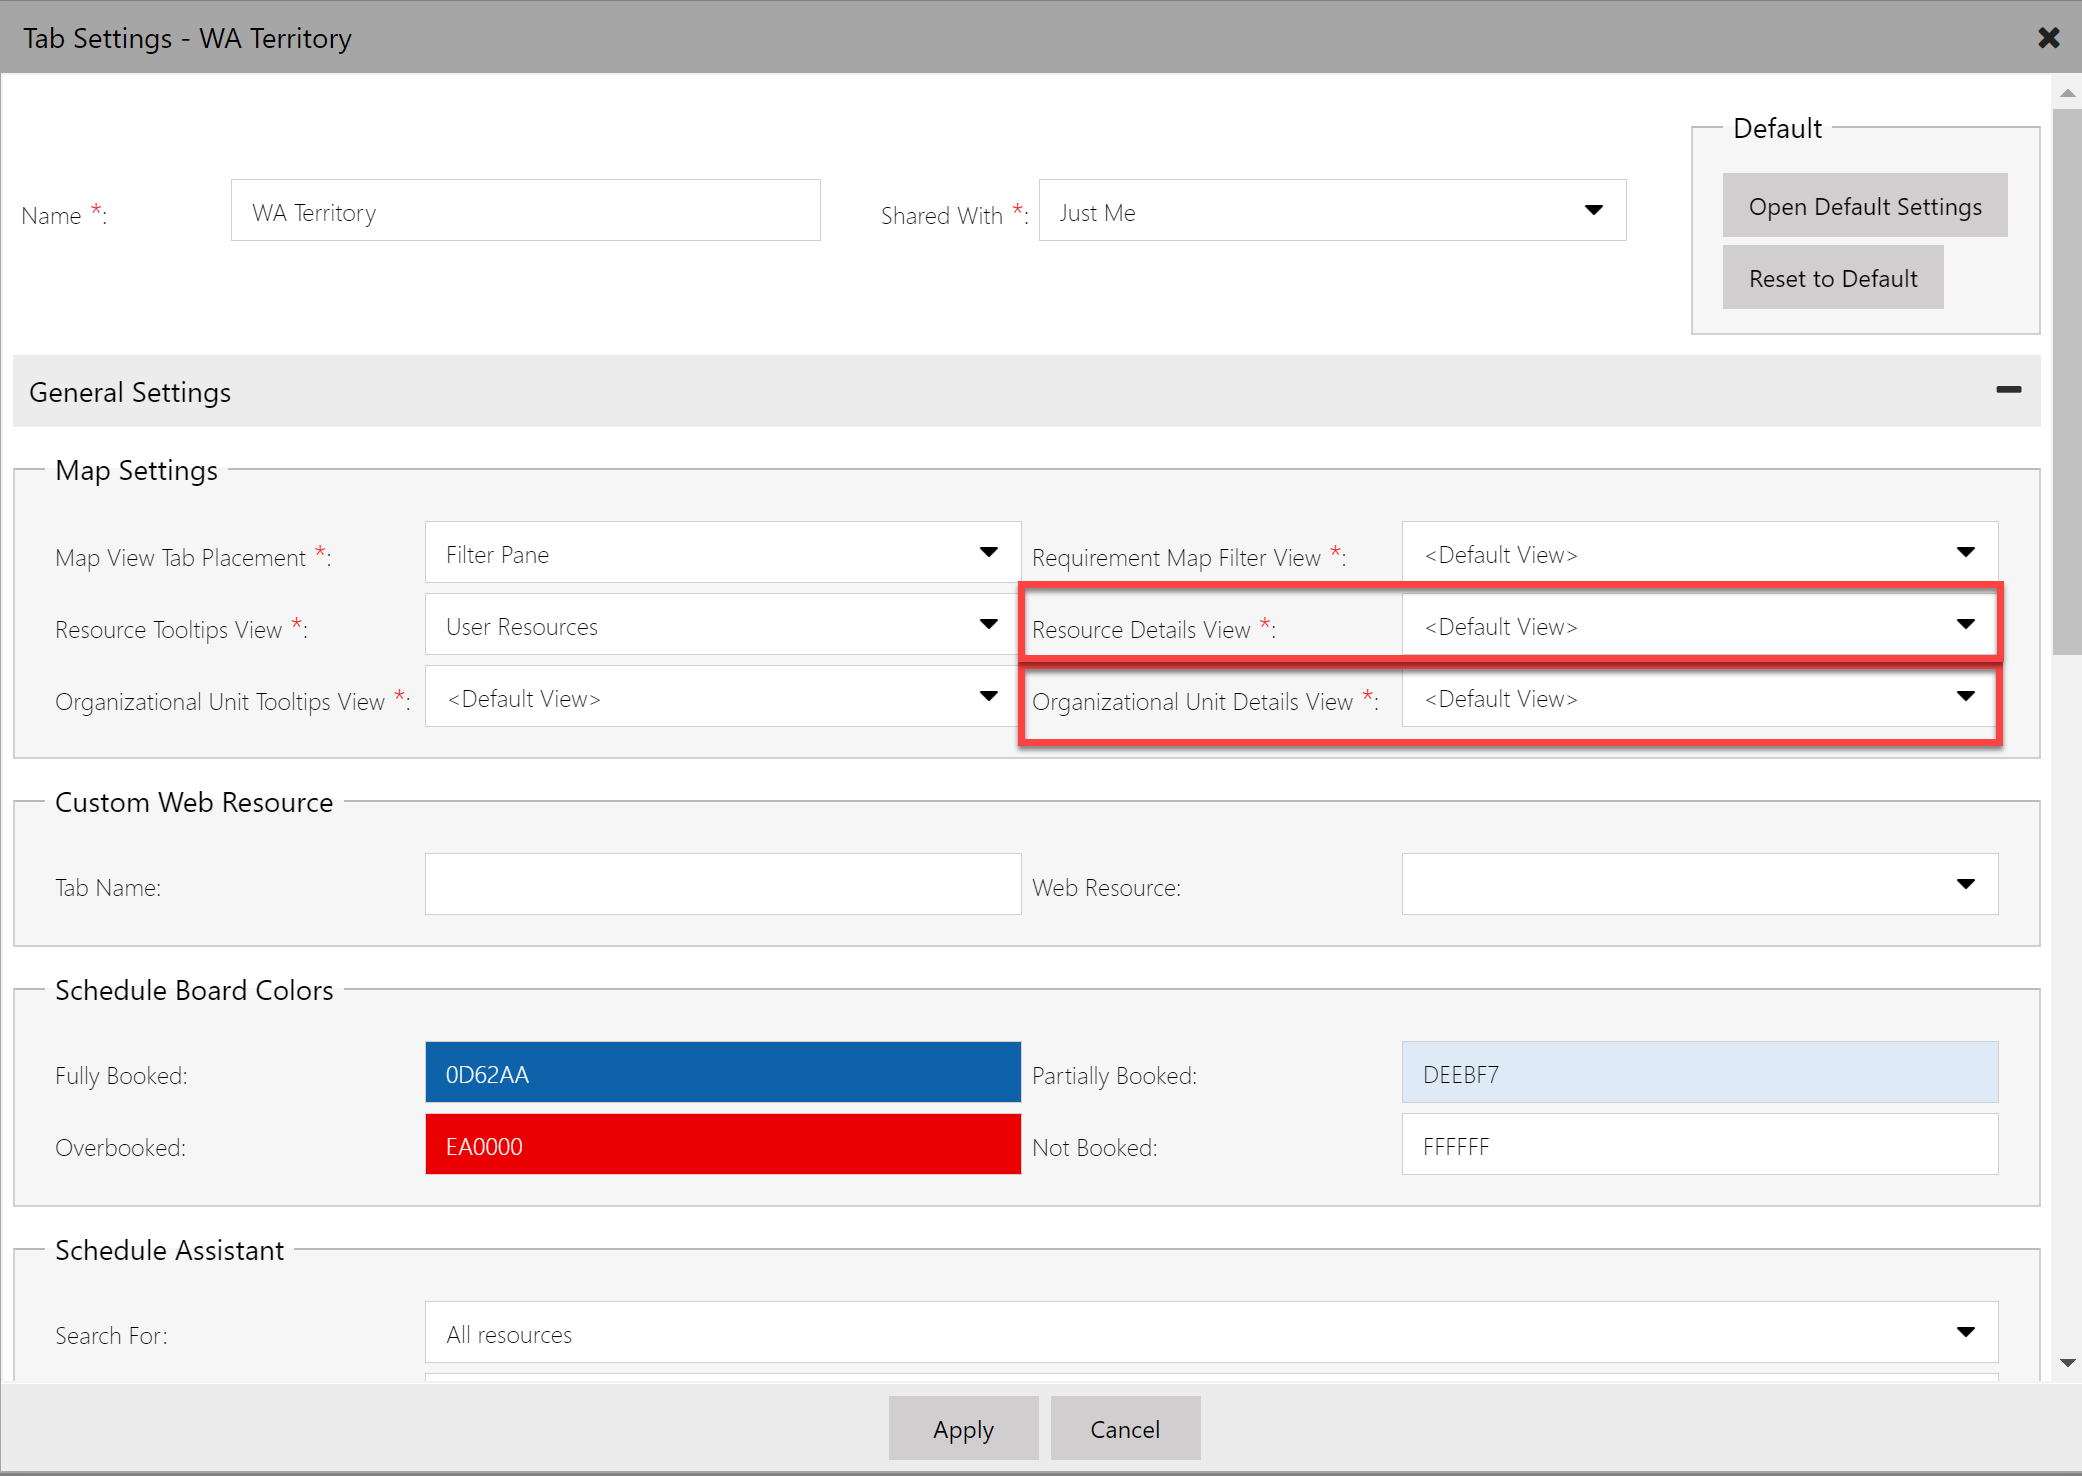Click Open Default Settings
The image size is (2082, 1476).
(x=1864, y=205)
